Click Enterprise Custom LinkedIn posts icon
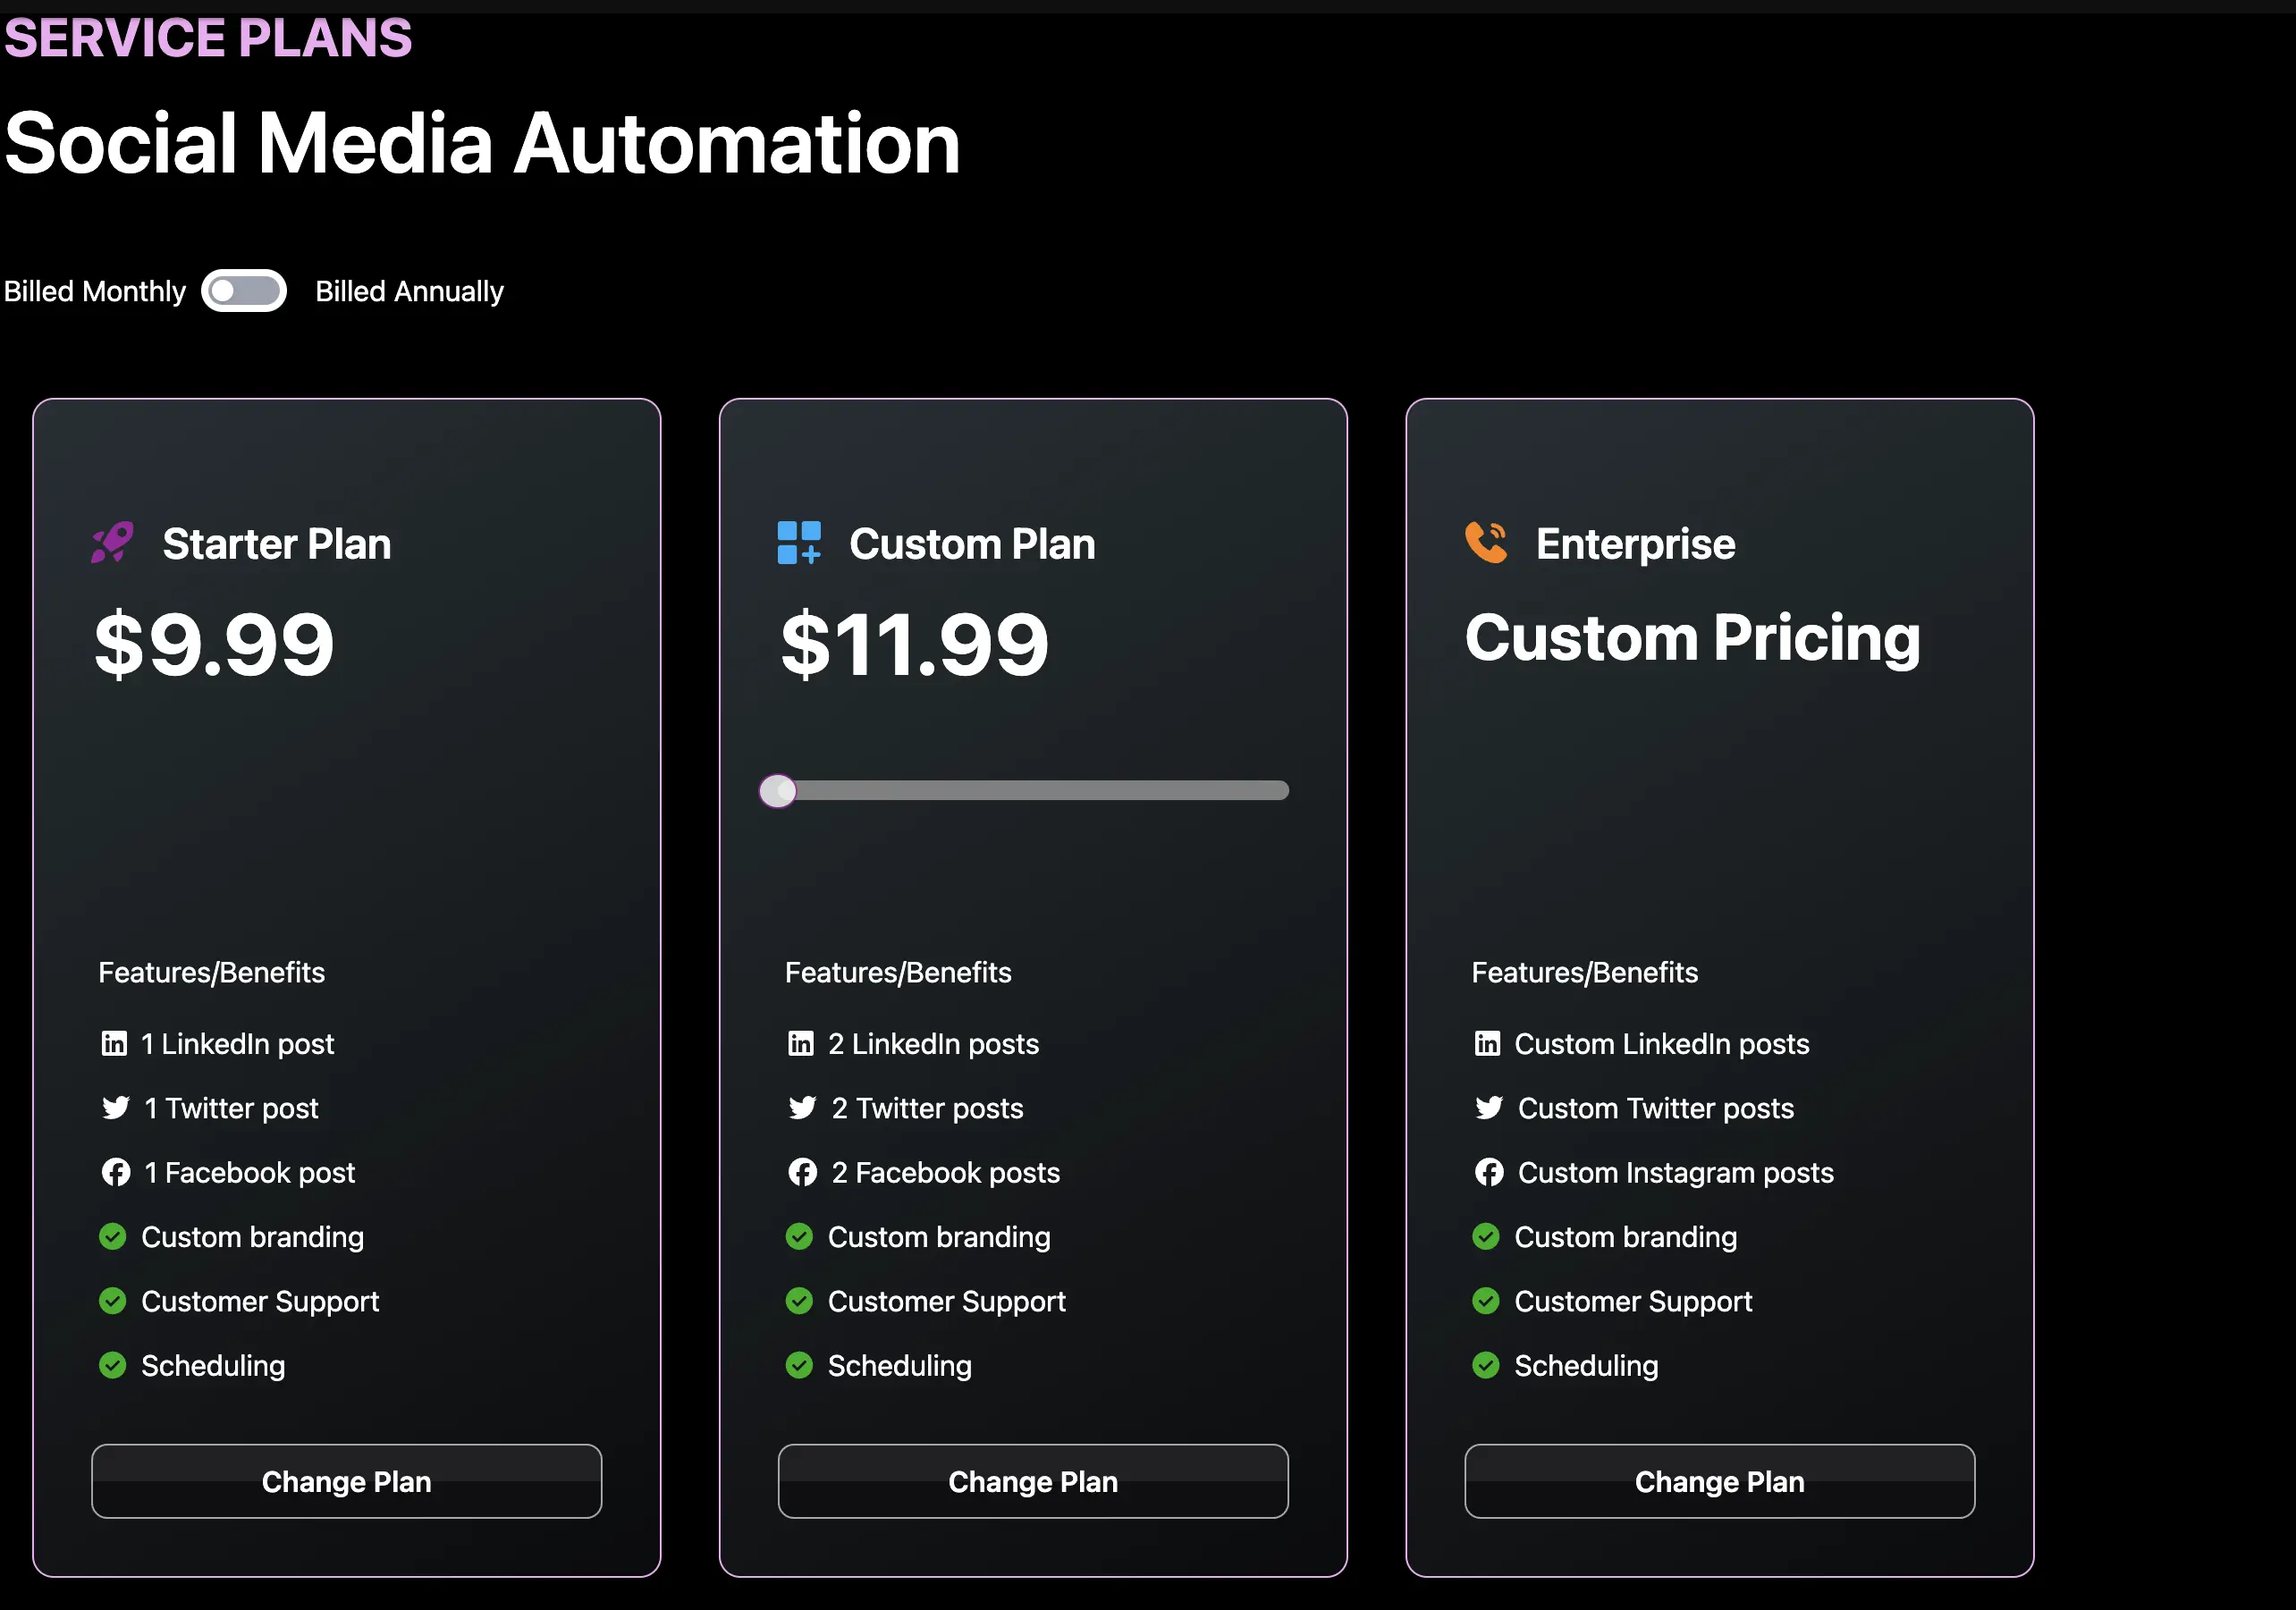 click(1487, 1043)
